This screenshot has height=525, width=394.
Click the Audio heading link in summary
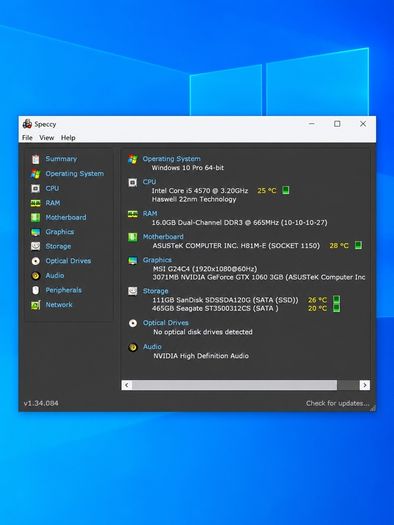point(152,347)
